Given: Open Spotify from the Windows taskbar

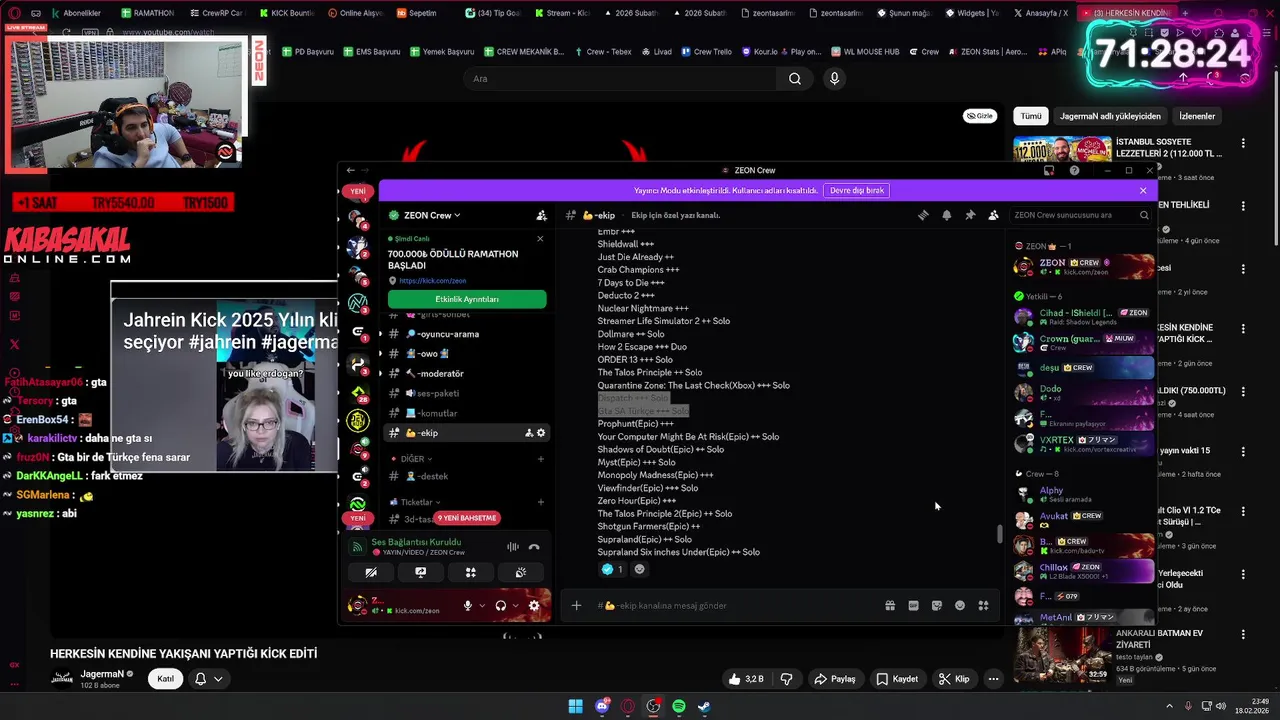Looking at the screenshot, I should point(679,706).
